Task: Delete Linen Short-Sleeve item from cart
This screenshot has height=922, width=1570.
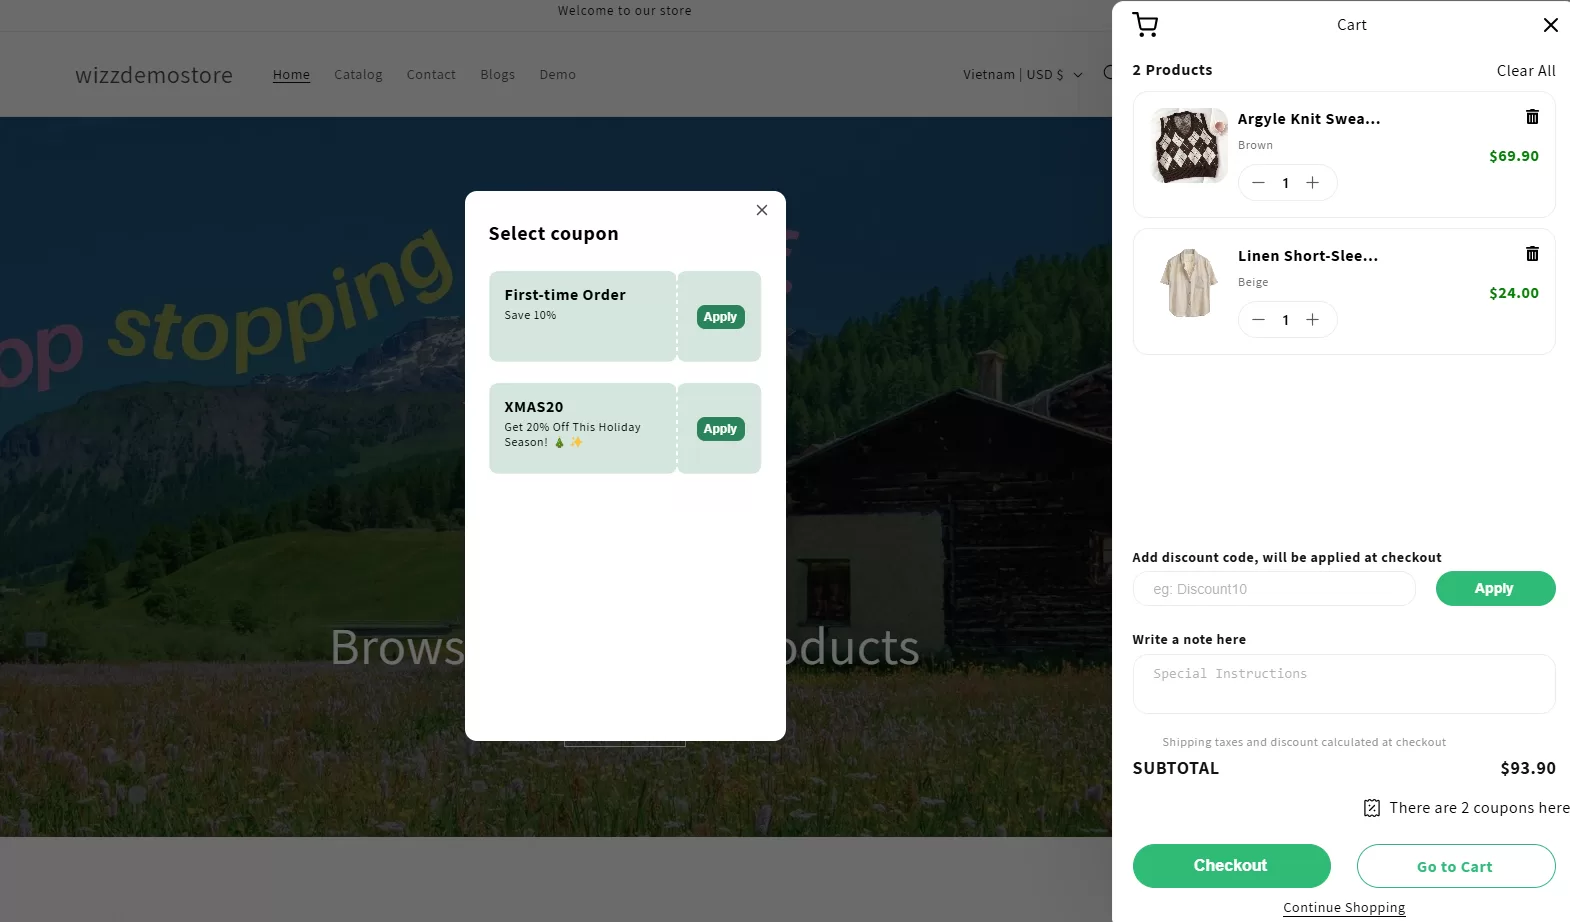Action: (1532, 254)
